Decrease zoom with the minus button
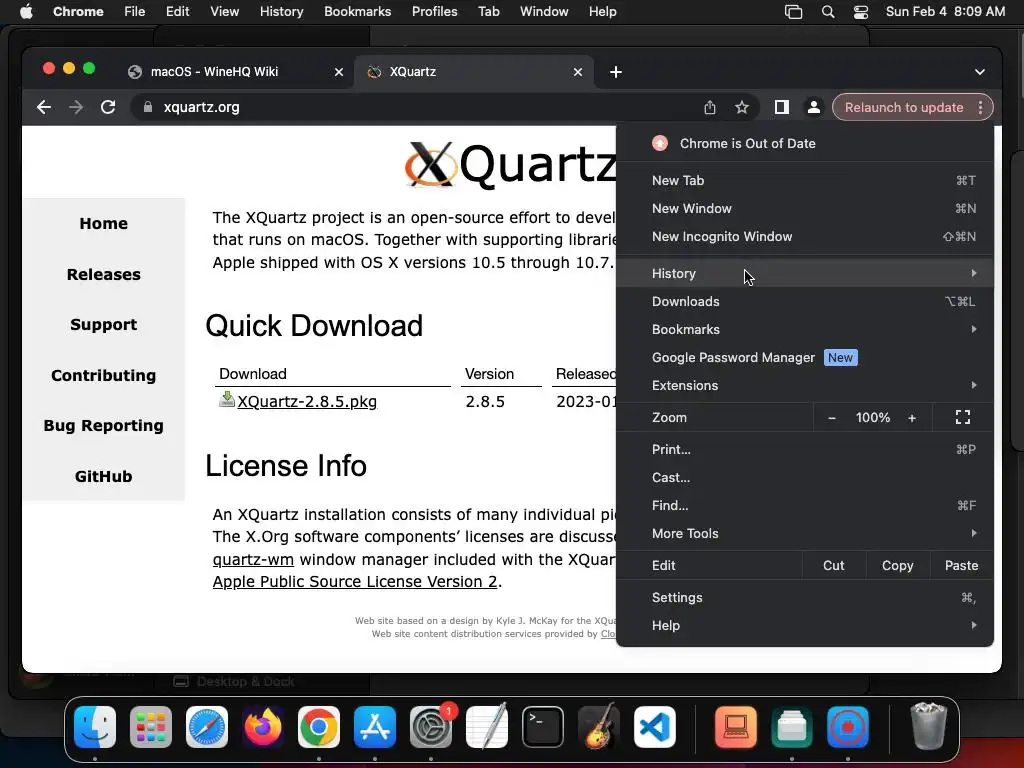Screen dimensions: 1024x768 831,417
